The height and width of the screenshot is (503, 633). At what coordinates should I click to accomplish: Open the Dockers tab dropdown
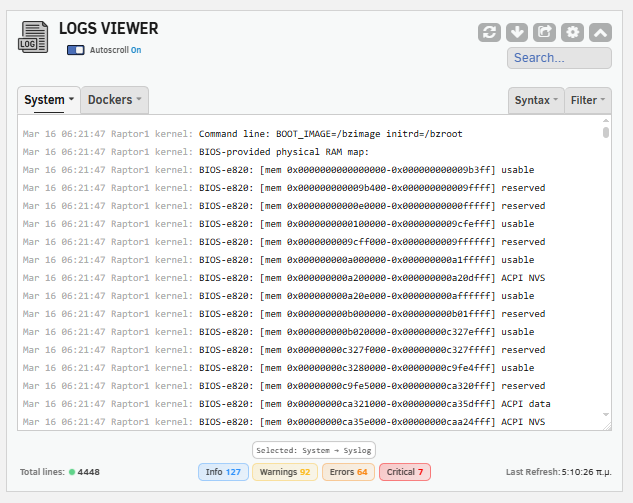[115, 100]
